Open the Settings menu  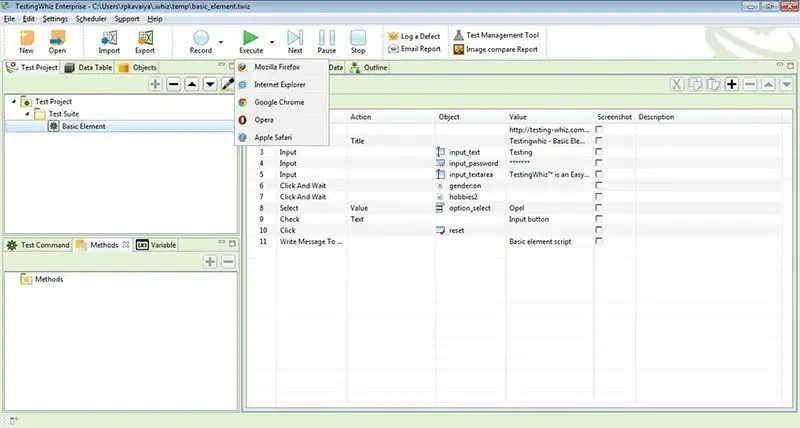tap(55, 19)
